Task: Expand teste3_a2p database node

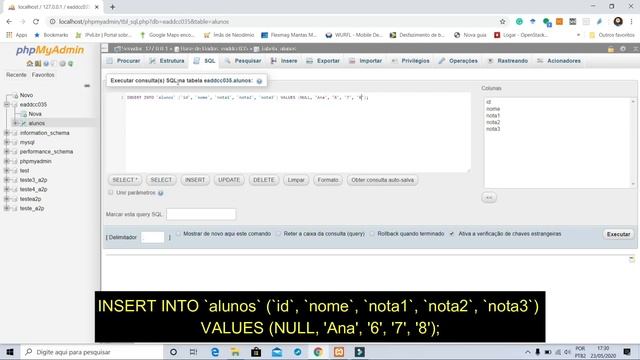Action: tap(7, 180)
